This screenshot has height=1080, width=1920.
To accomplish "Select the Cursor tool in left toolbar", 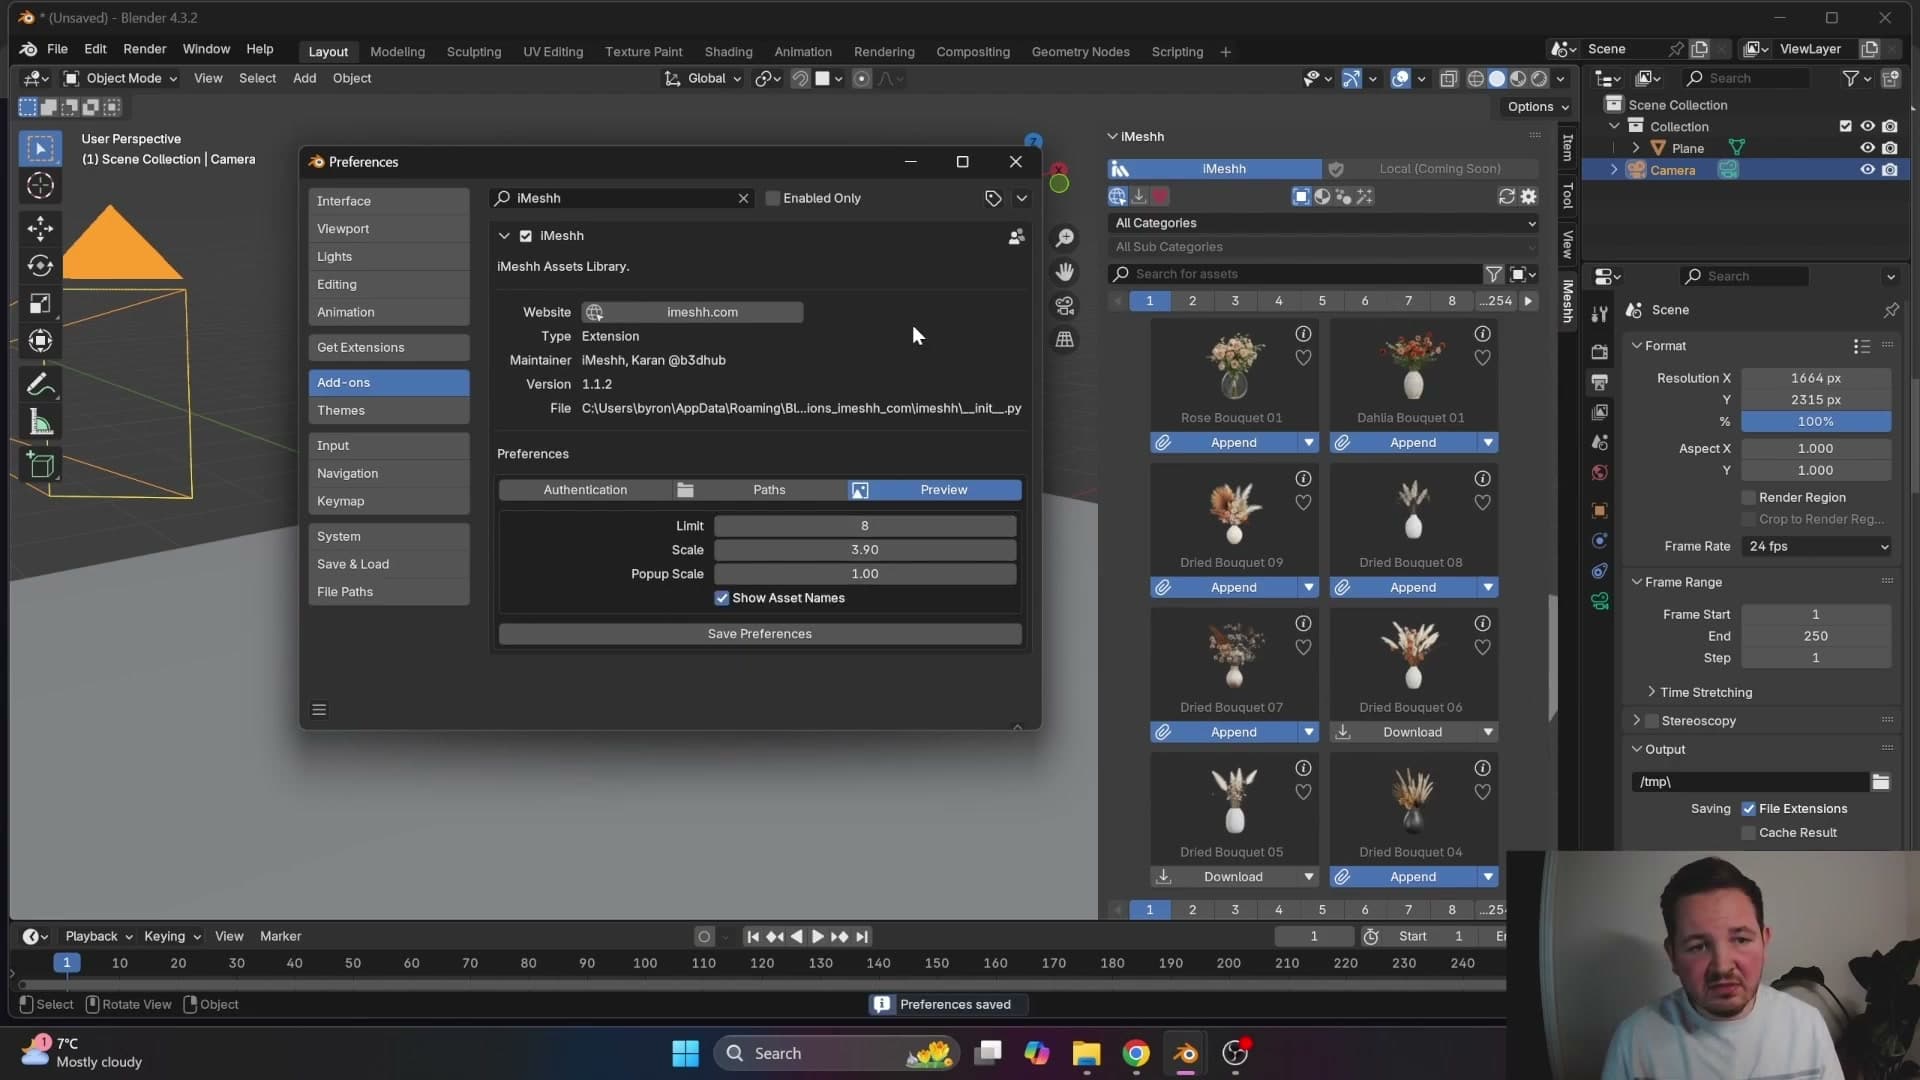I will [x=40, y=186].
